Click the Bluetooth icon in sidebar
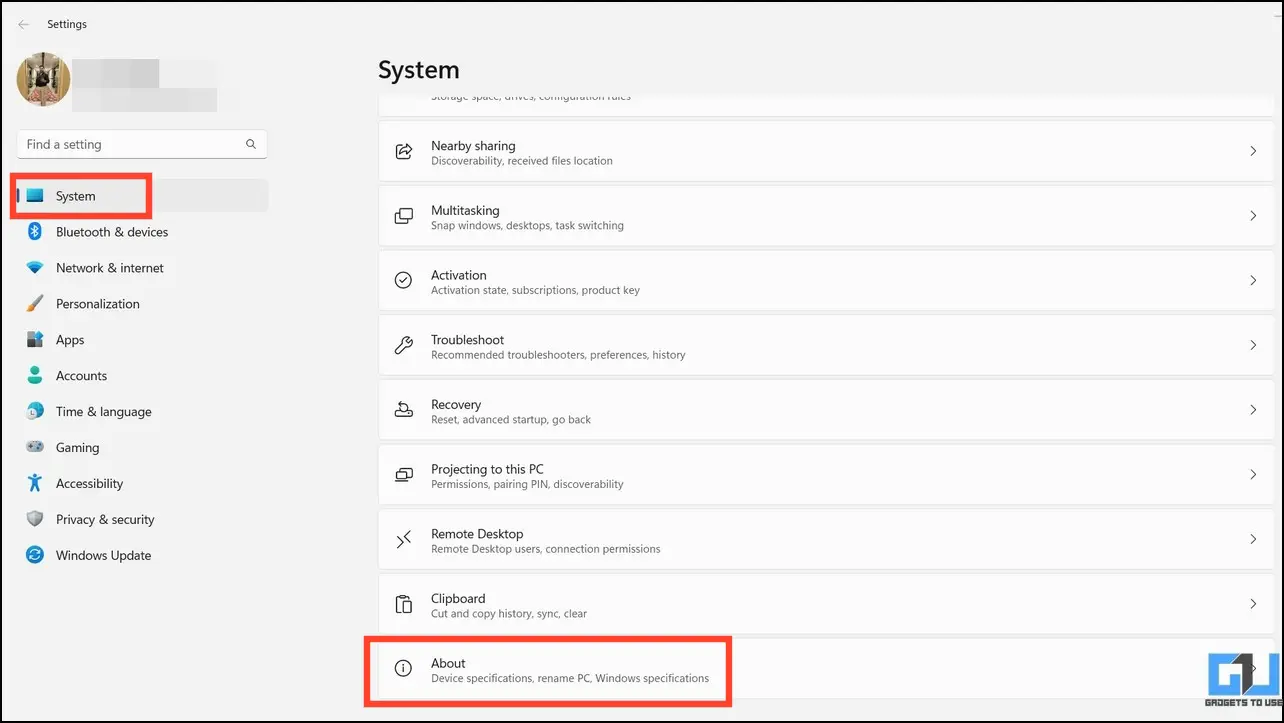The width and height of the screenshot is (1284, 723). pyautogui.click(x=35, y=232)
